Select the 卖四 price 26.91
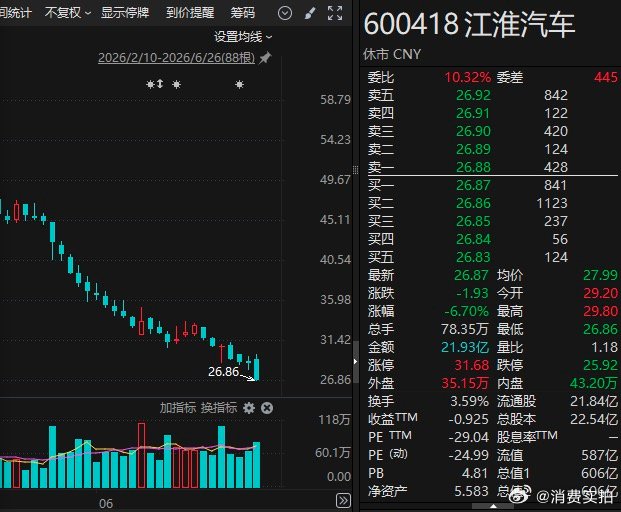The height and width of the screenshot is (512, 621). [473, 114]
